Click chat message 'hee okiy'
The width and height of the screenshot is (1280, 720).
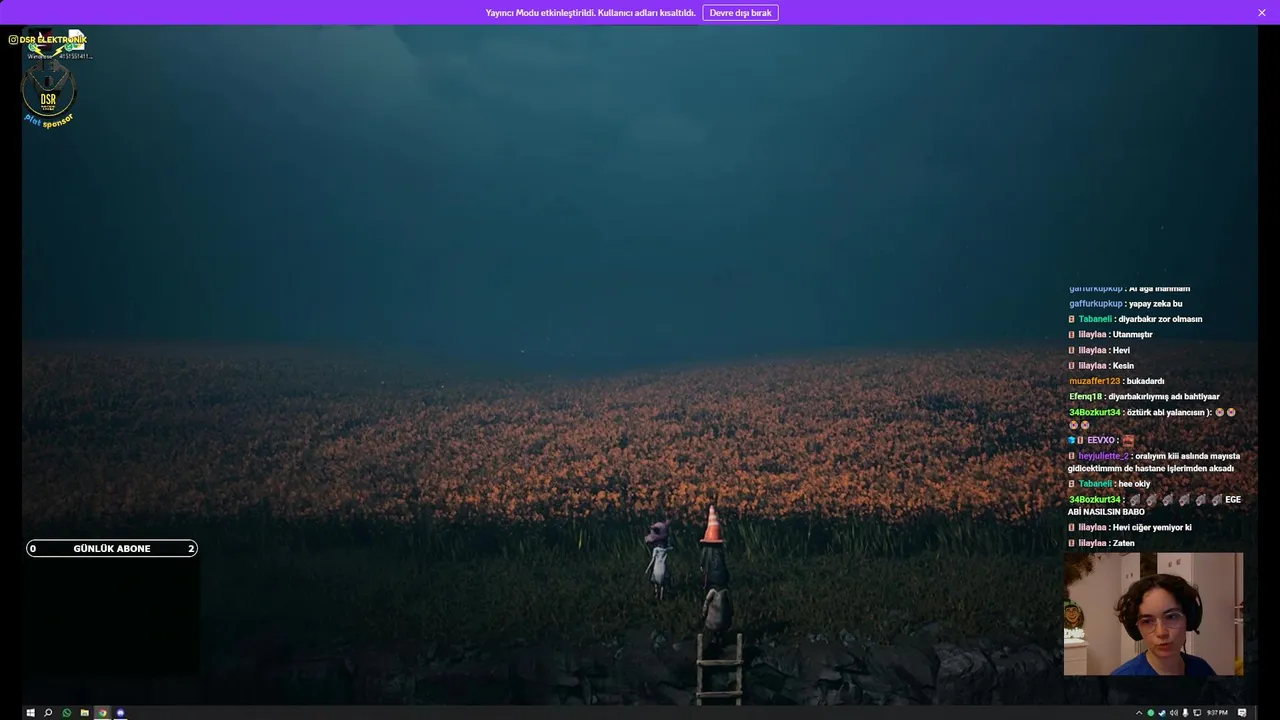pos(1134,484)
